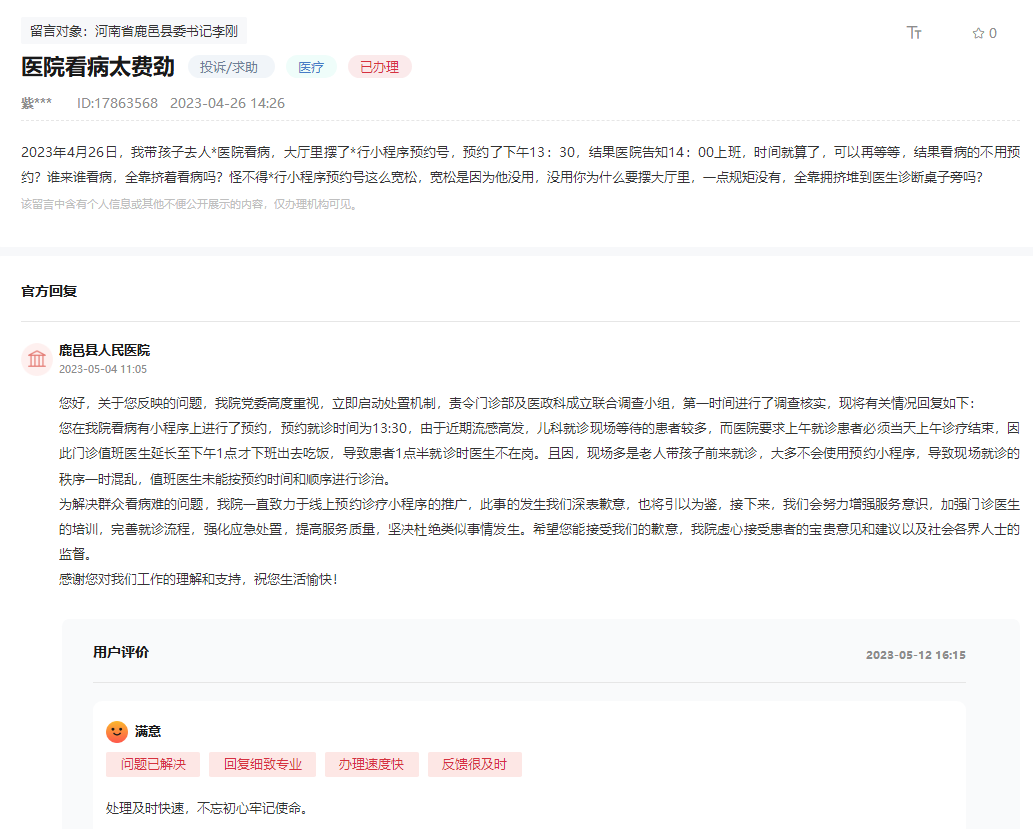Click the 官方回复 section heading
Viewport: 1033px width, 829px height.
point(49,291)
